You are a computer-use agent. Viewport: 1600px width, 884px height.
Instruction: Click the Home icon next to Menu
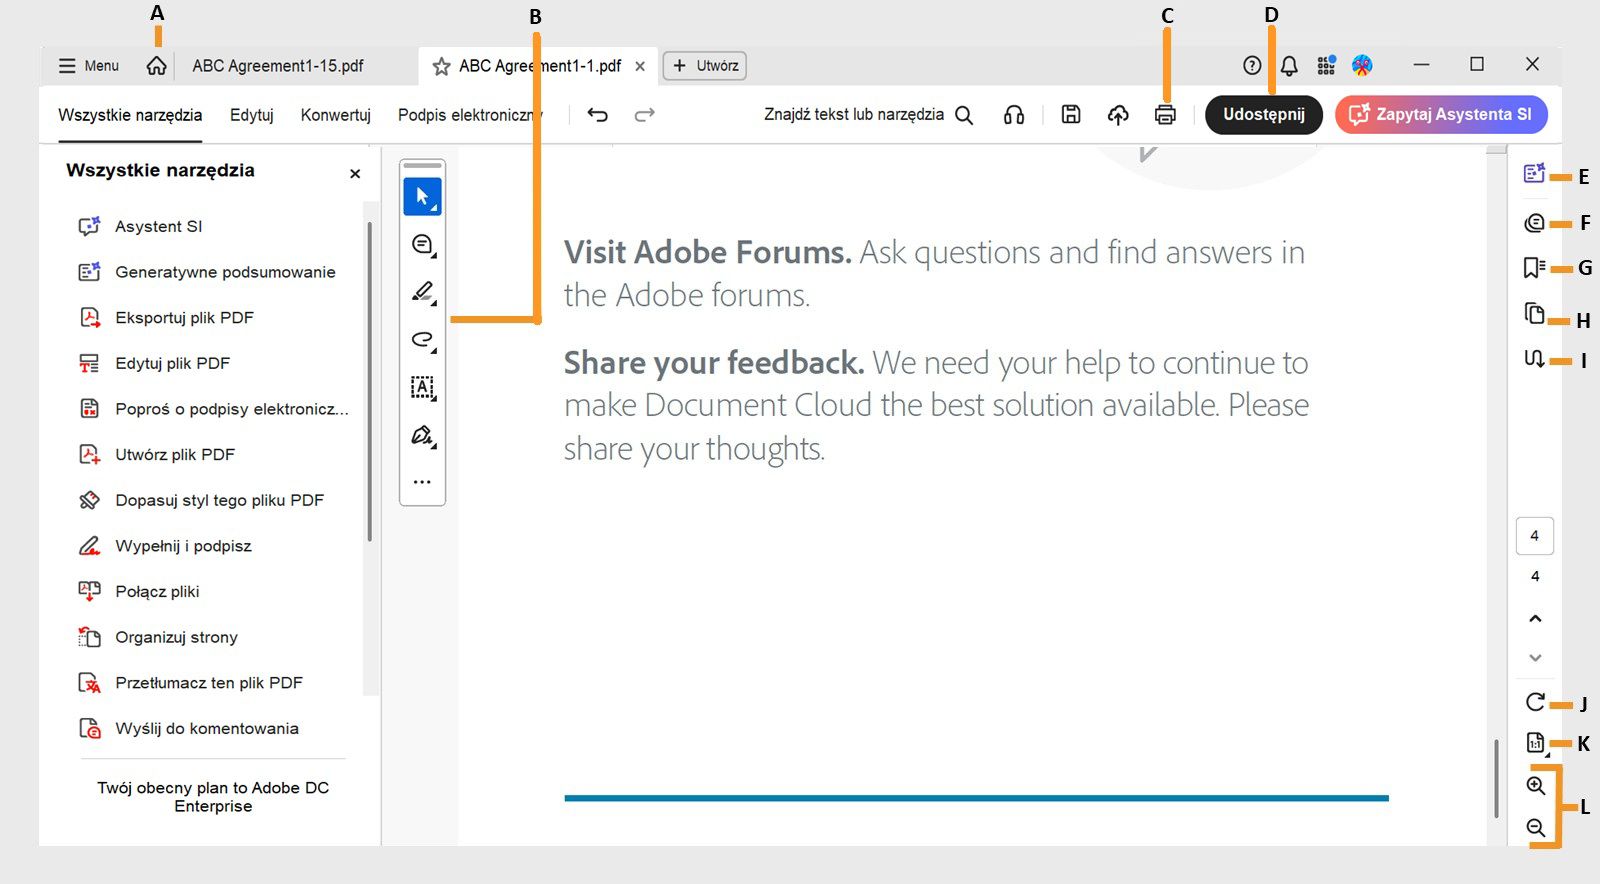coord(156,66)
